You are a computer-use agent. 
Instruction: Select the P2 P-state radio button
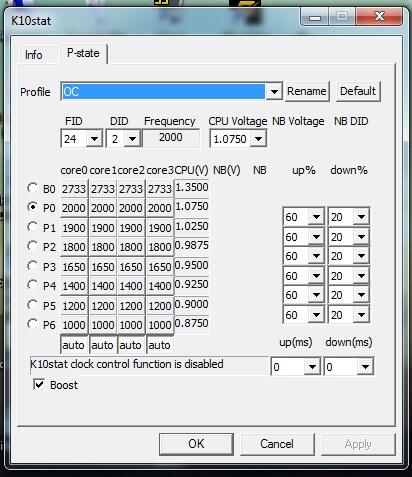[x=32, y=246]
